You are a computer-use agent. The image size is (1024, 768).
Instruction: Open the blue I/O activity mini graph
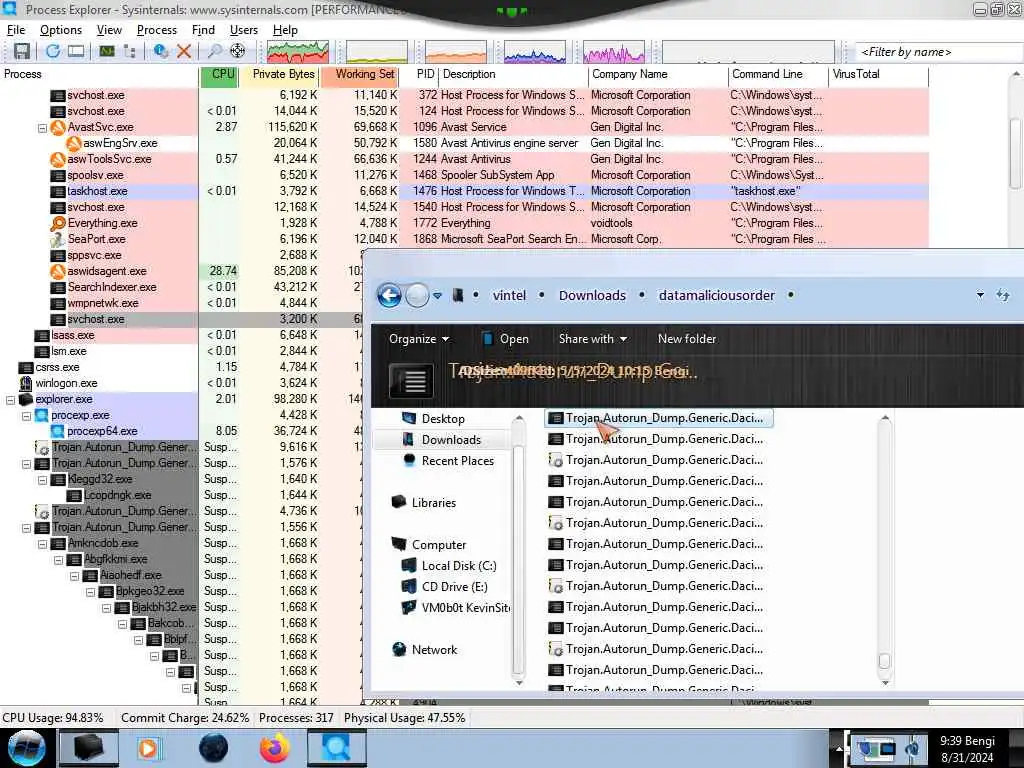(x=534, y=52)
